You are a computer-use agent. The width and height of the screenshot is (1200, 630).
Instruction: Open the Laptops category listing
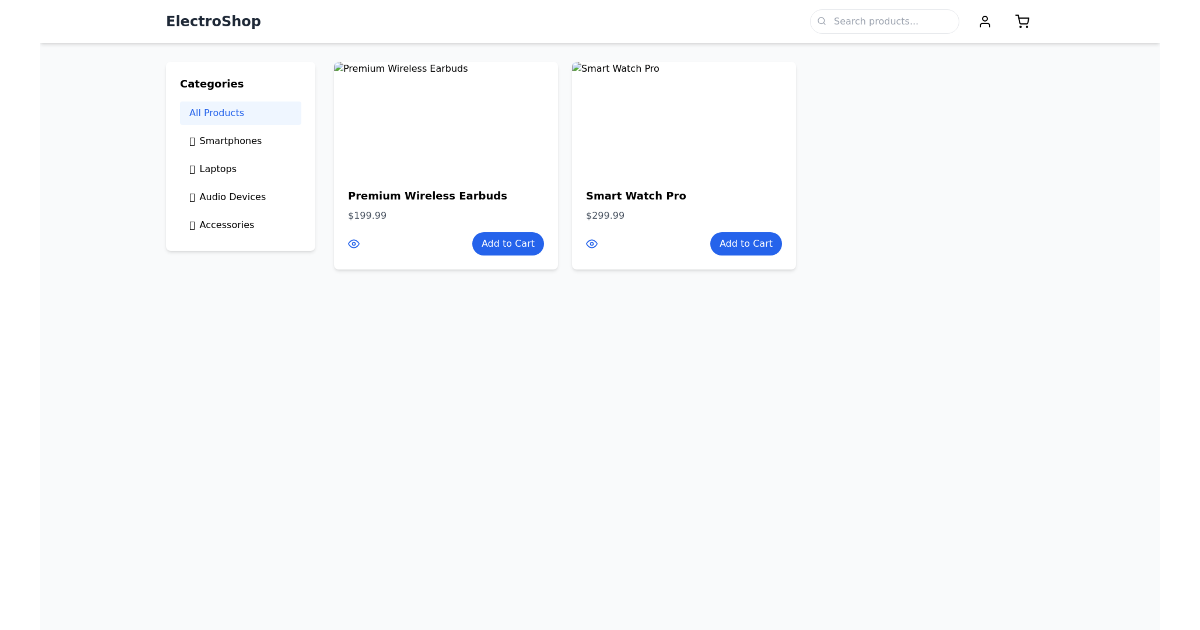217,169
